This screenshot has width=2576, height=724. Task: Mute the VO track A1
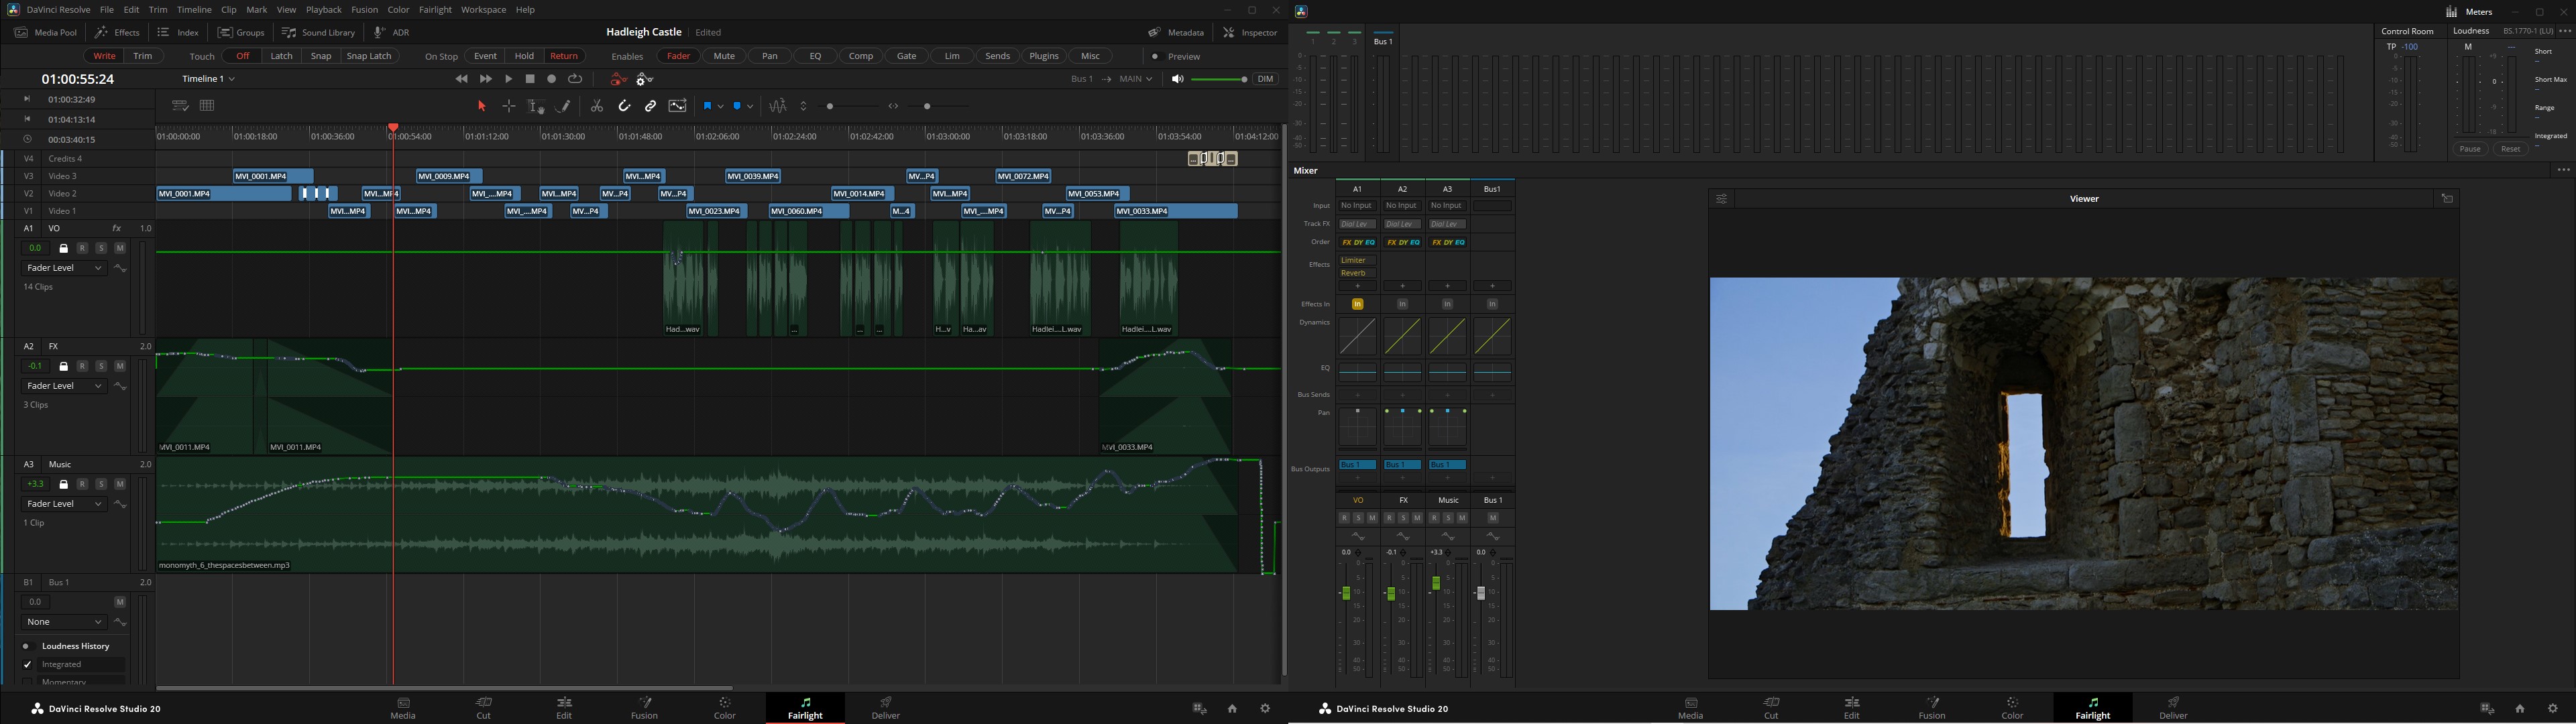click(120, 248)
